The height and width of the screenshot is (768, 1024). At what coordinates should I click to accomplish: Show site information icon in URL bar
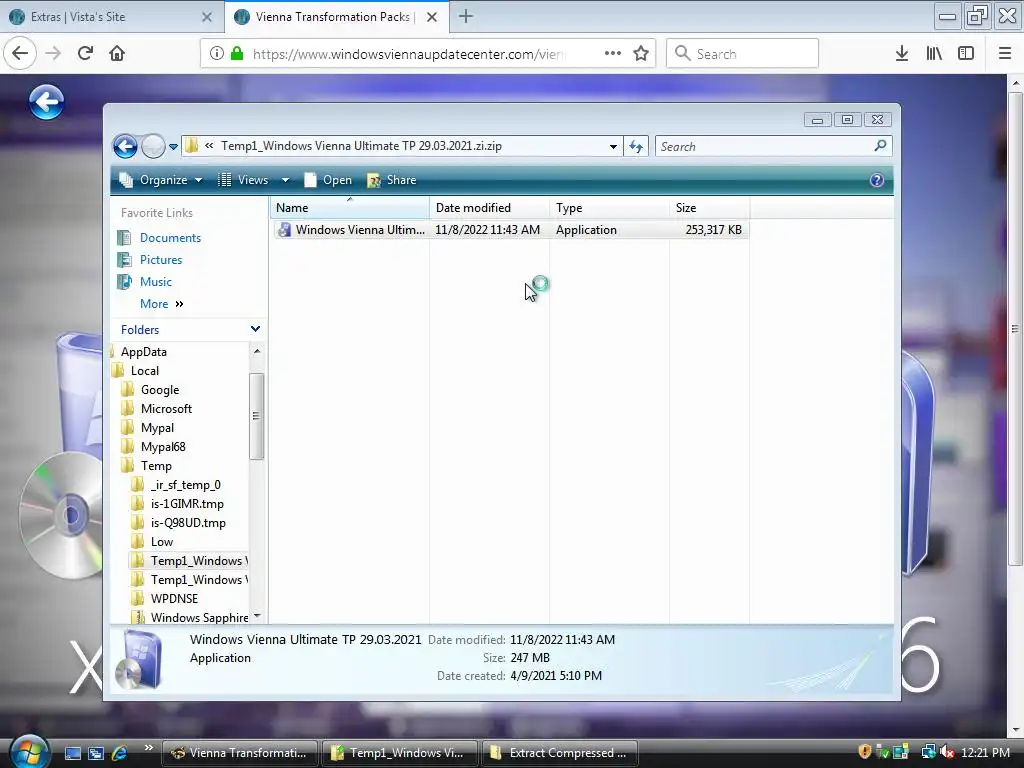click(217, 54)
